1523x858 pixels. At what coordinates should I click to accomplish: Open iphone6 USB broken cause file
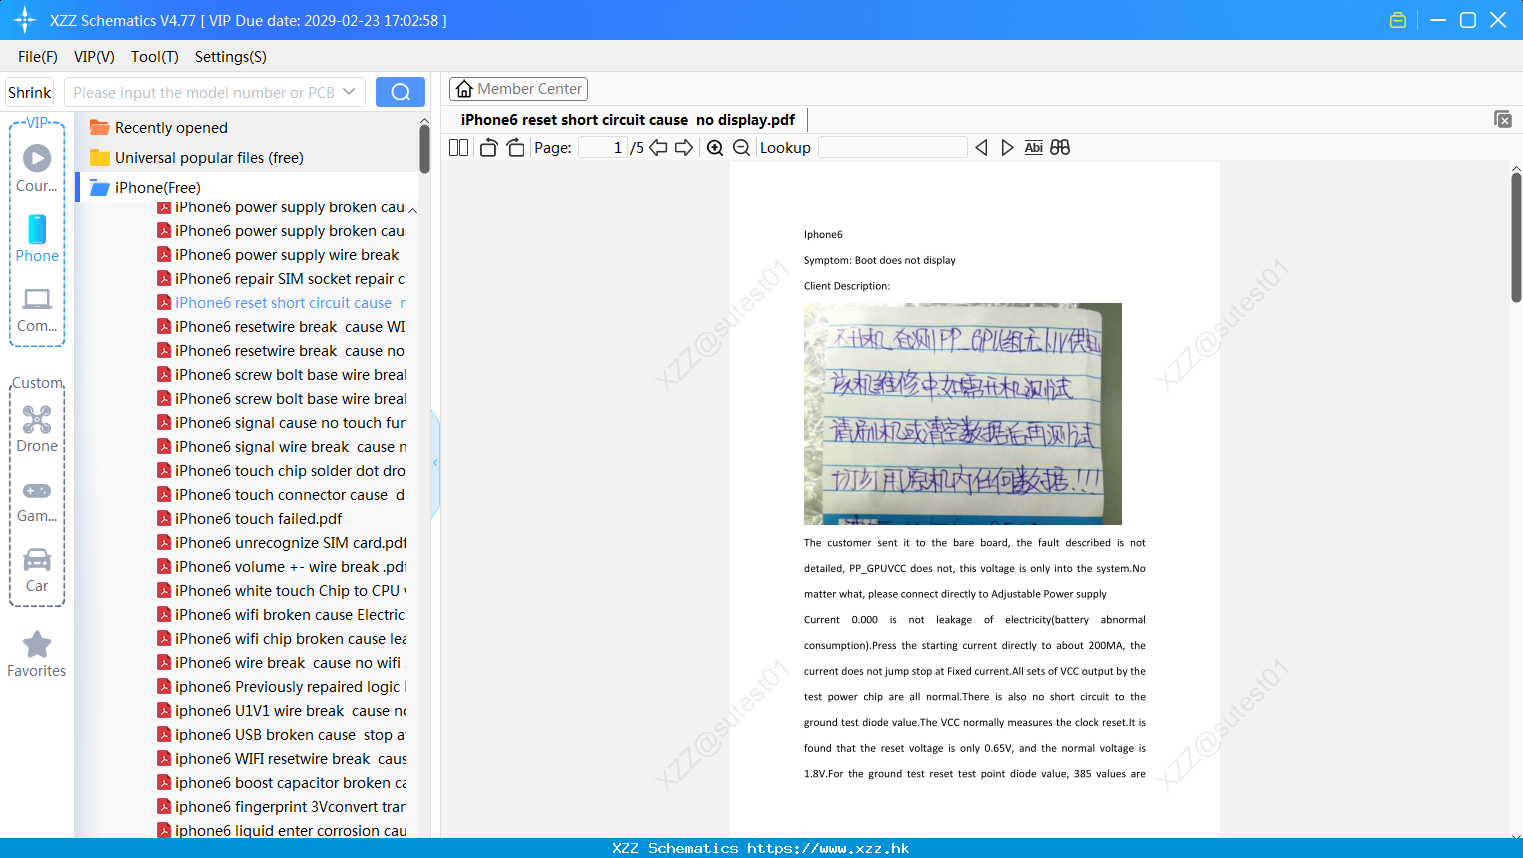[x=281, y=735]
